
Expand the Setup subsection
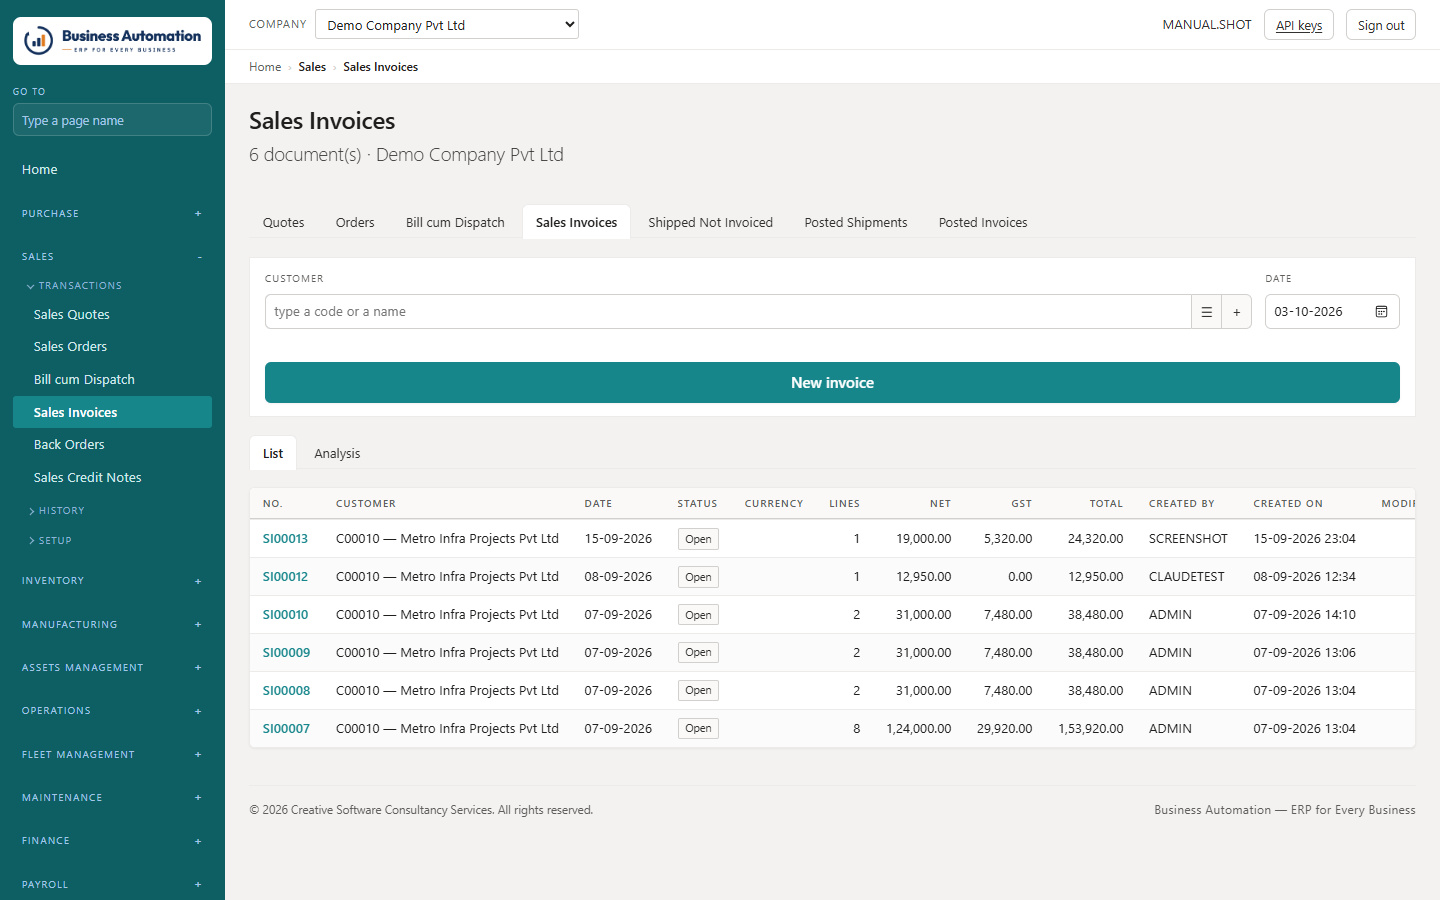pos(50,541)
